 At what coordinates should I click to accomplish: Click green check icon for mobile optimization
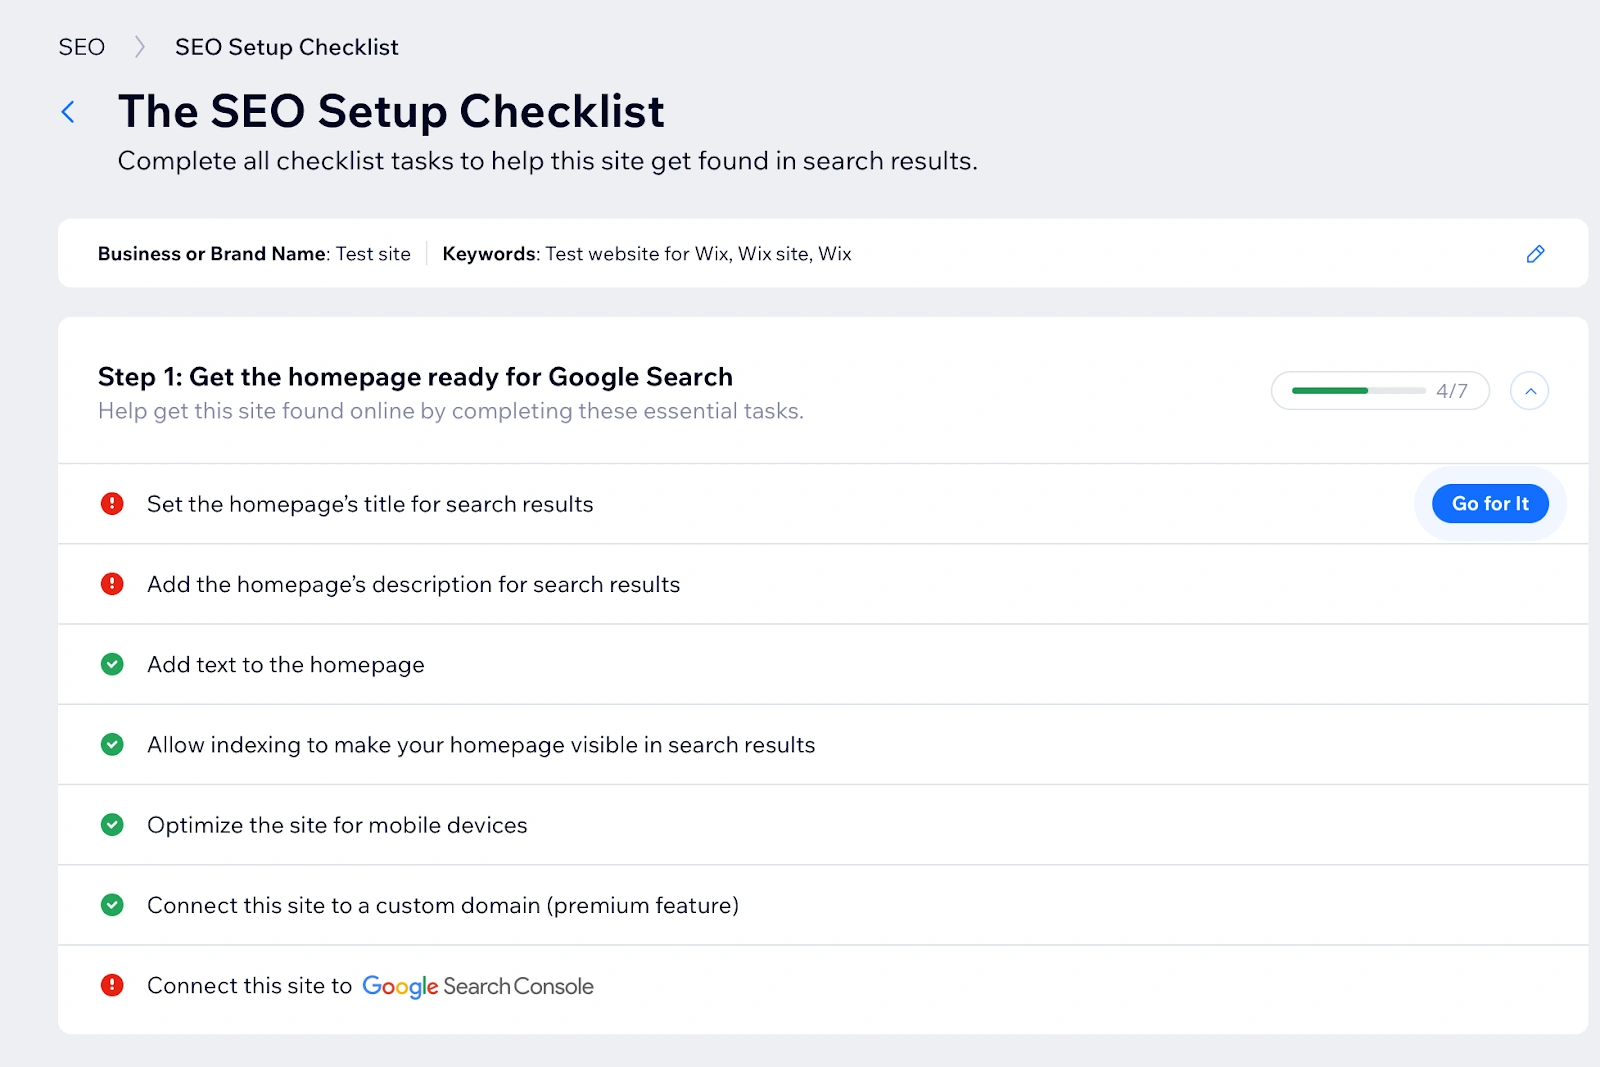tap(112, 825)
